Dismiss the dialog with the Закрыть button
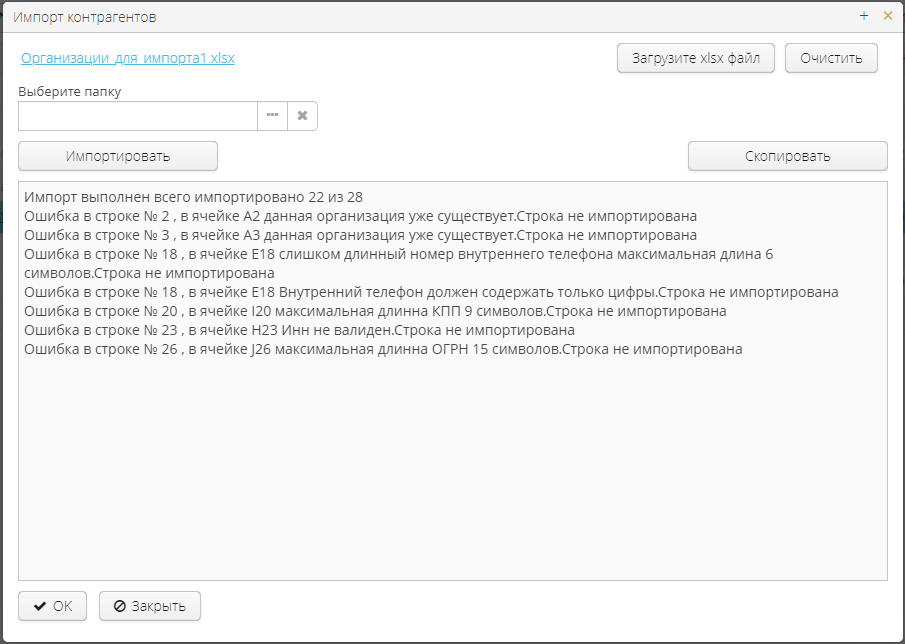Image resolution: width=905 pixels, height=644 pixels. [x=149, y=606]
